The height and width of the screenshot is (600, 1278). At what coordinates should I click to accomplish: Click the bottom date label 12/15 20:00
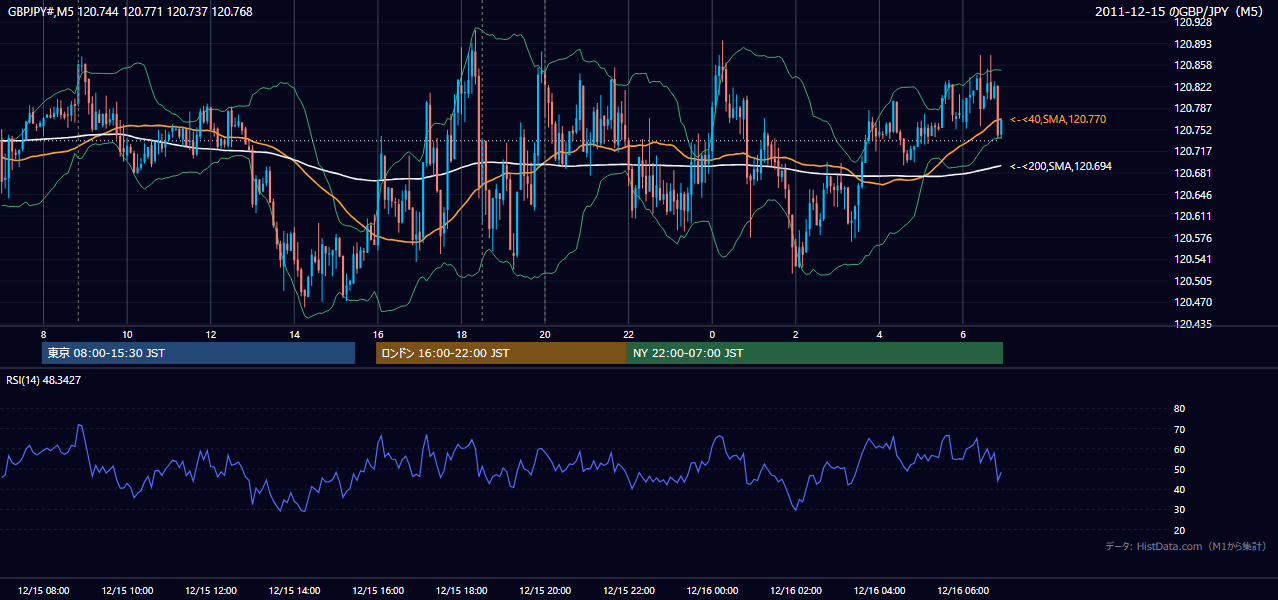click(x=545, y=591)
